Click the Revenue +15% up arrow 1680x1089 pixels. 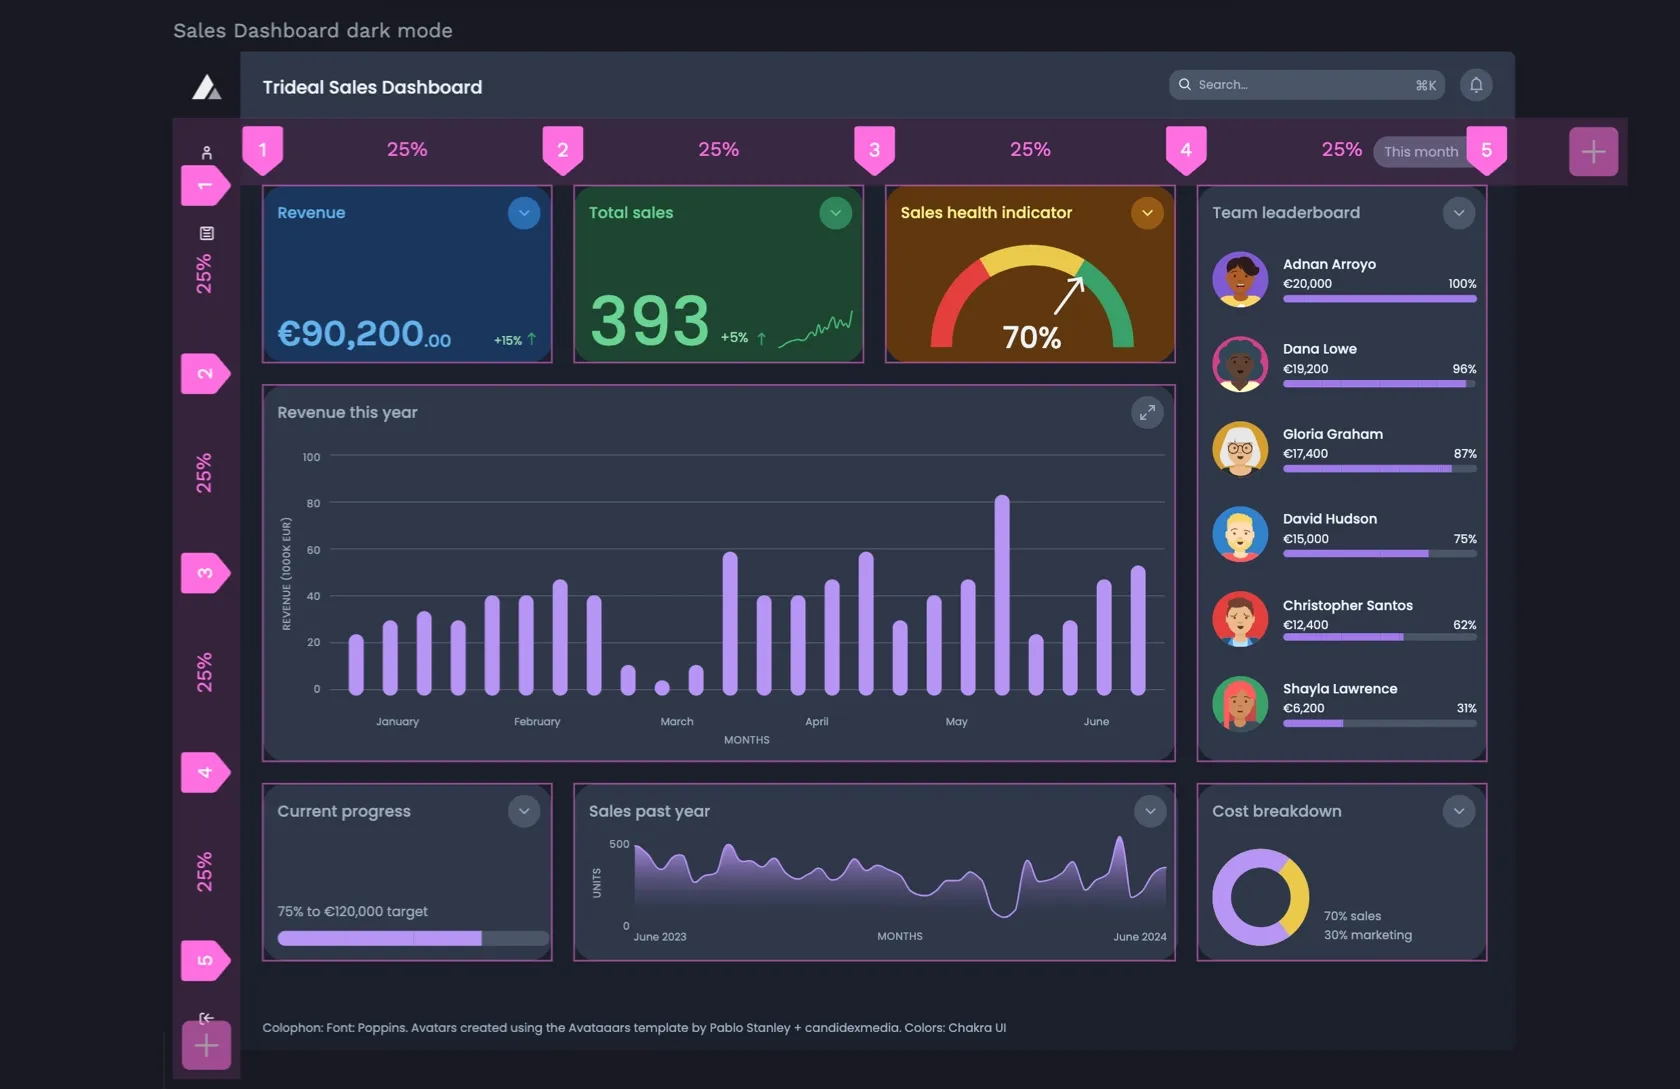(x=532, y=339)
